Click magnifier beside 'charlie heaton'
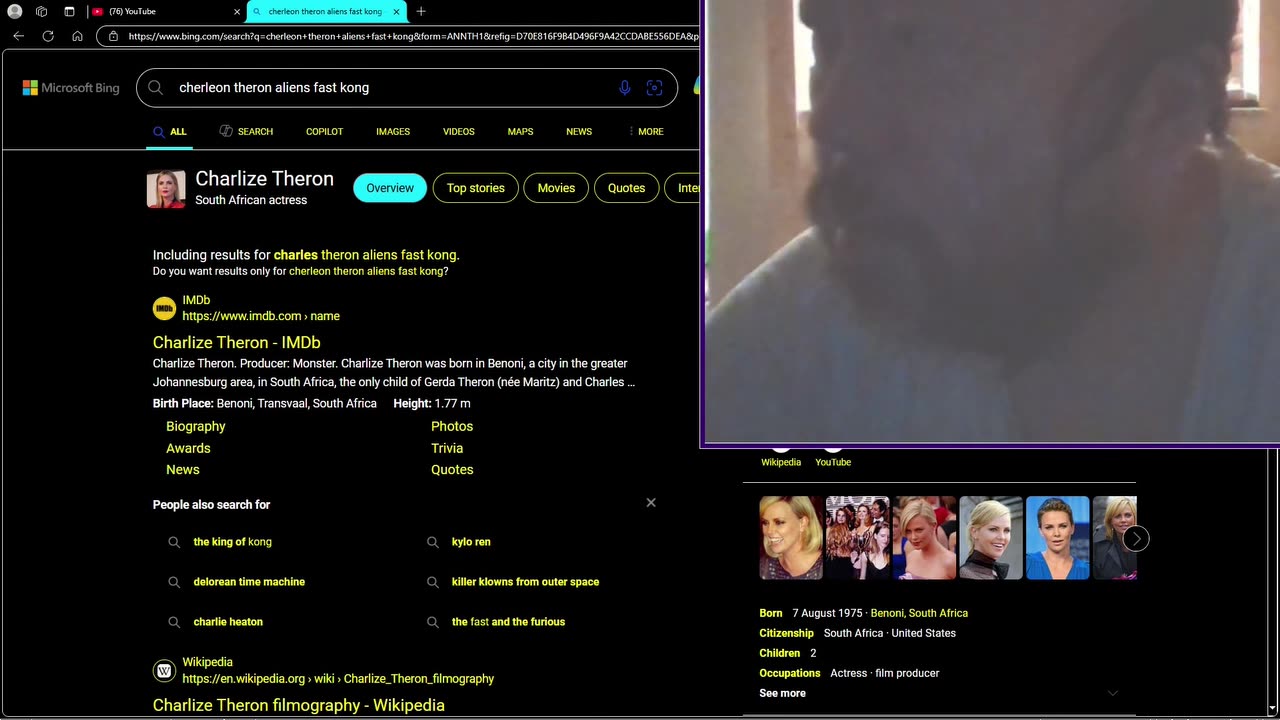 174,622
